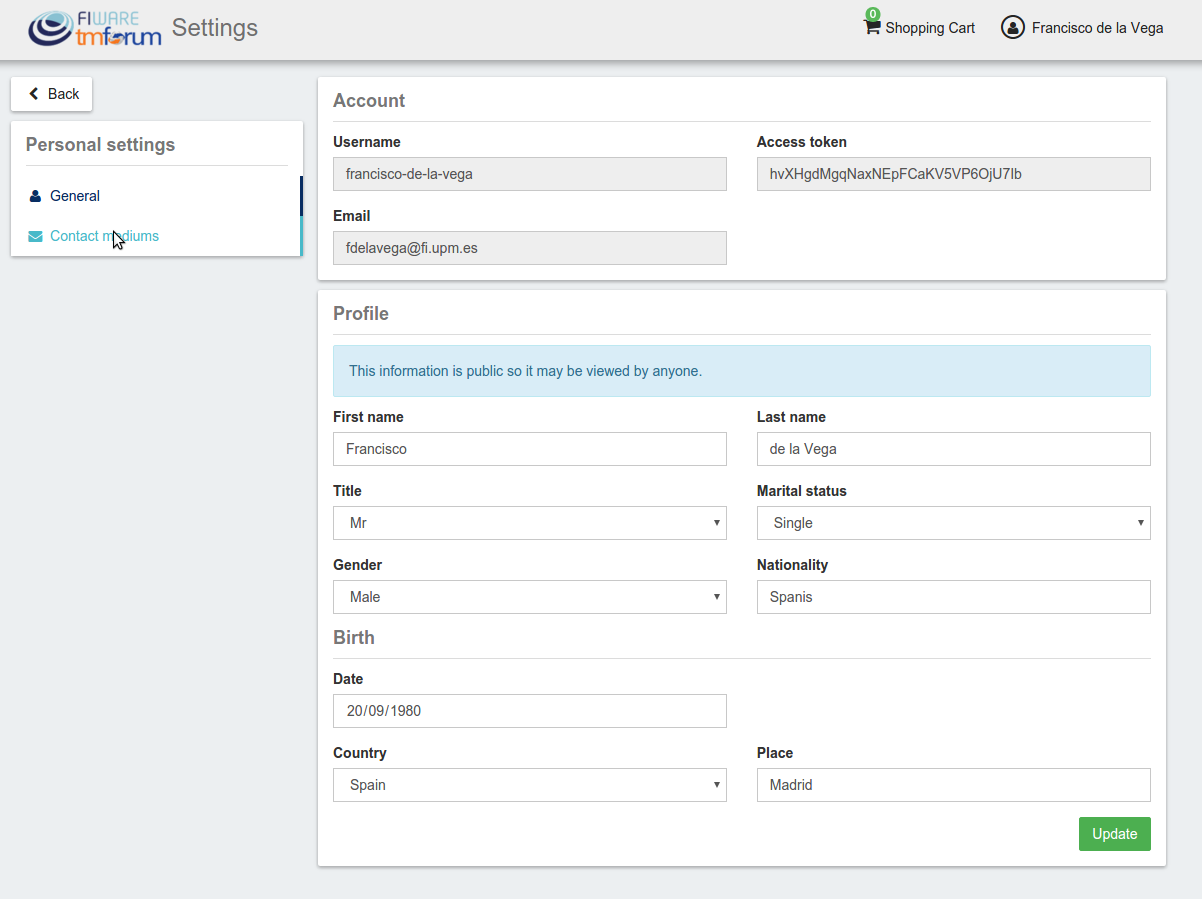Click the Place label
This screenshot has width=1202, height=899.
click(x=775, y=753)
